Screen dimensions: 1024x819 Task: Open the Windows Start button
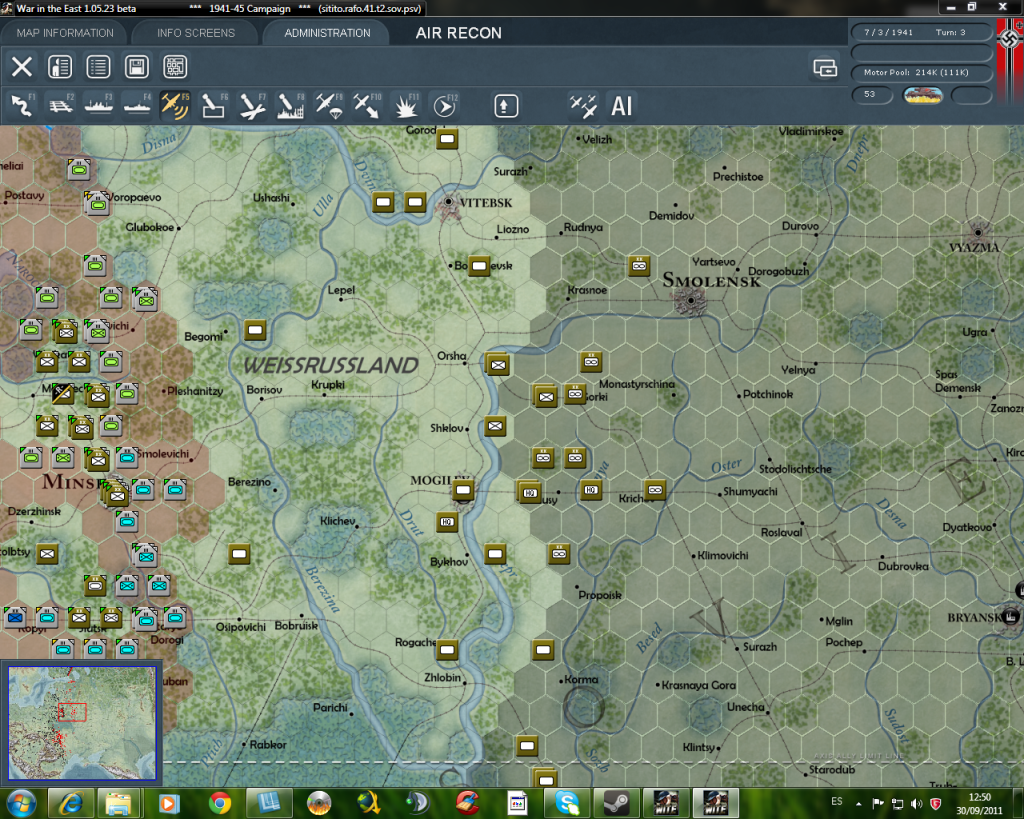click(x=22, y=803)
